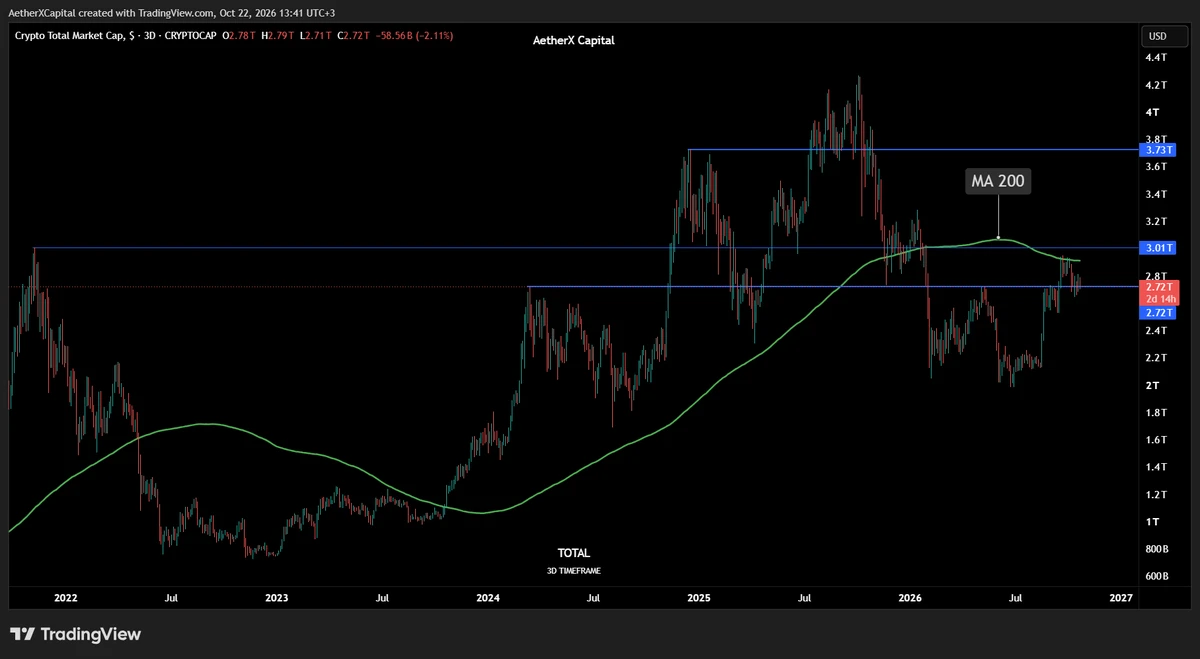Screen dimensions: 1200x659
Task: Click the 2027 label on time axis
Action: pyautogui.click(x=1121, y=598)
